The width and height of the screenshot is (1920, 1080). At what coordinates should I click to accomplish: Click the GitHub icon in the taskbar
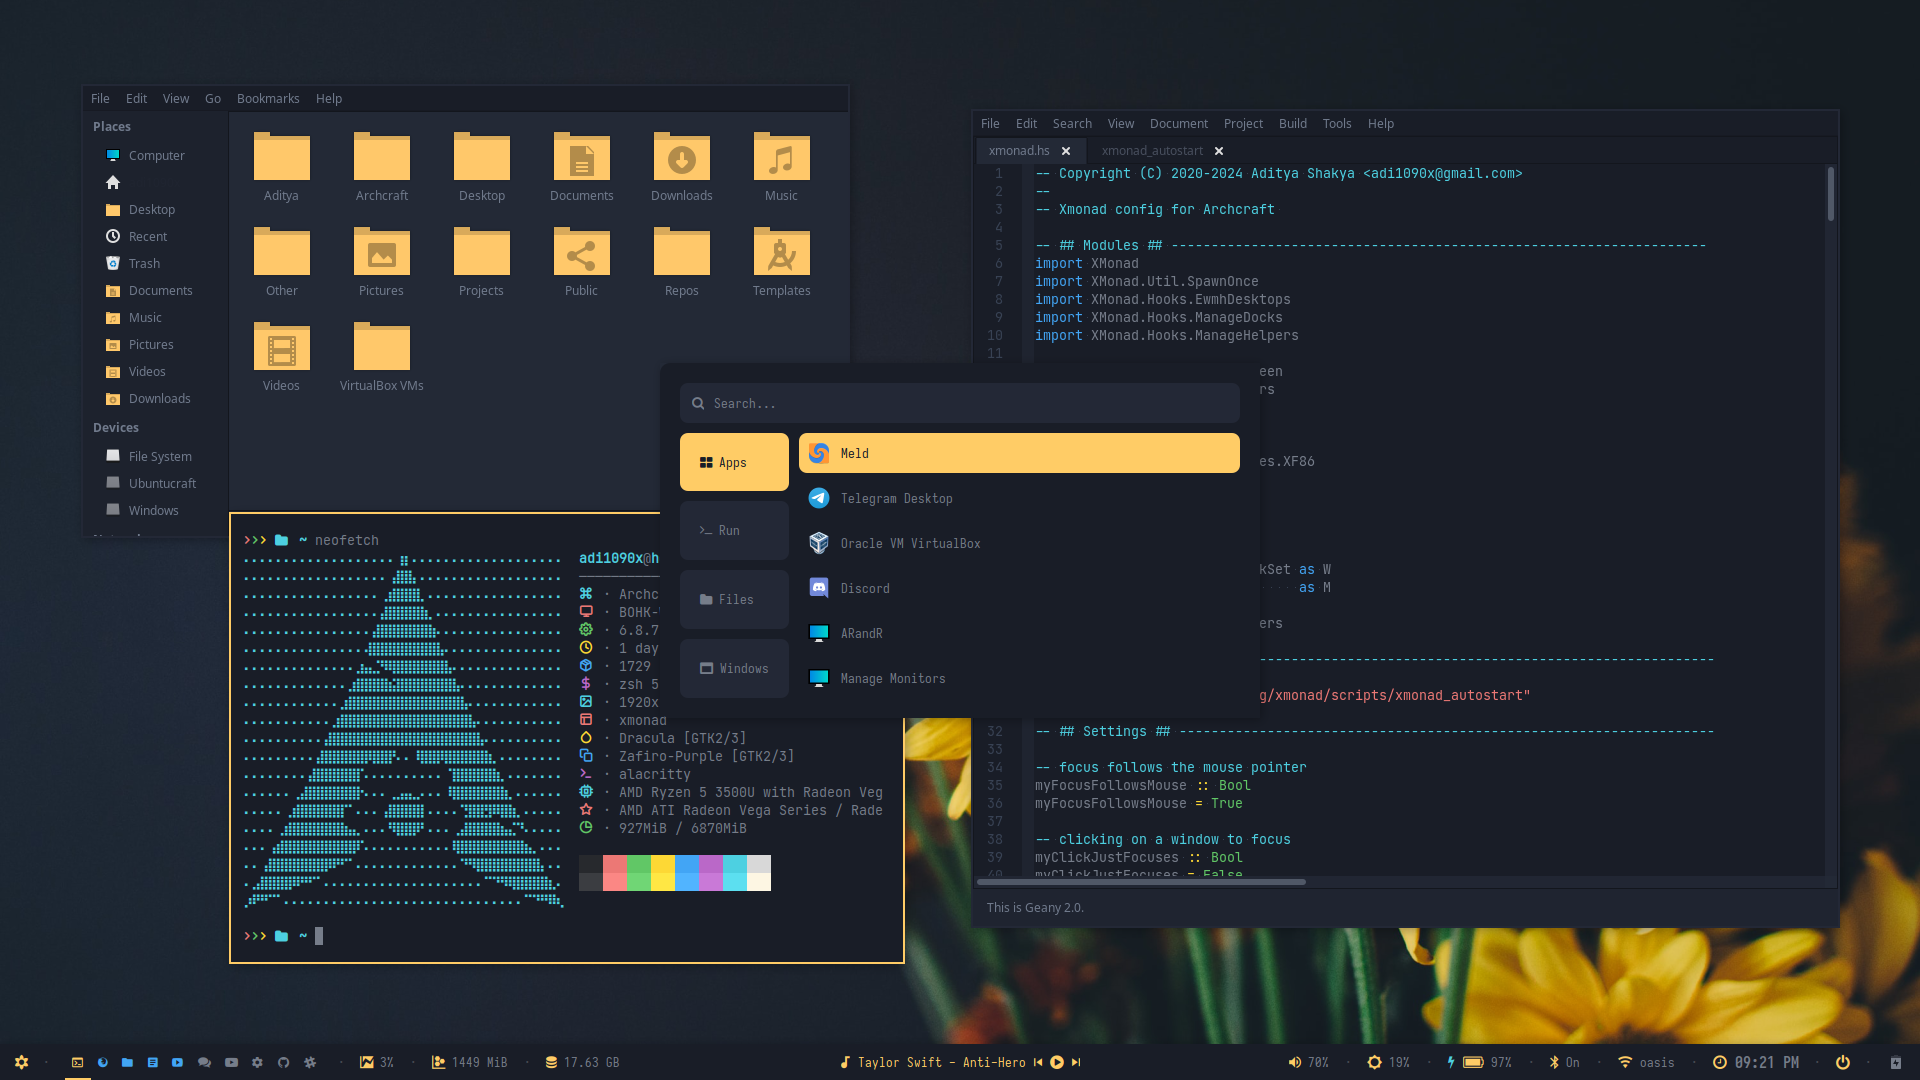click(283, 1062)
